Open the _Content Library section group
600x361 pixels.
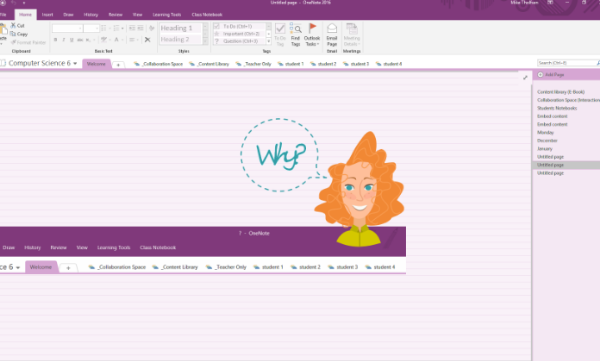click(209, 64)
